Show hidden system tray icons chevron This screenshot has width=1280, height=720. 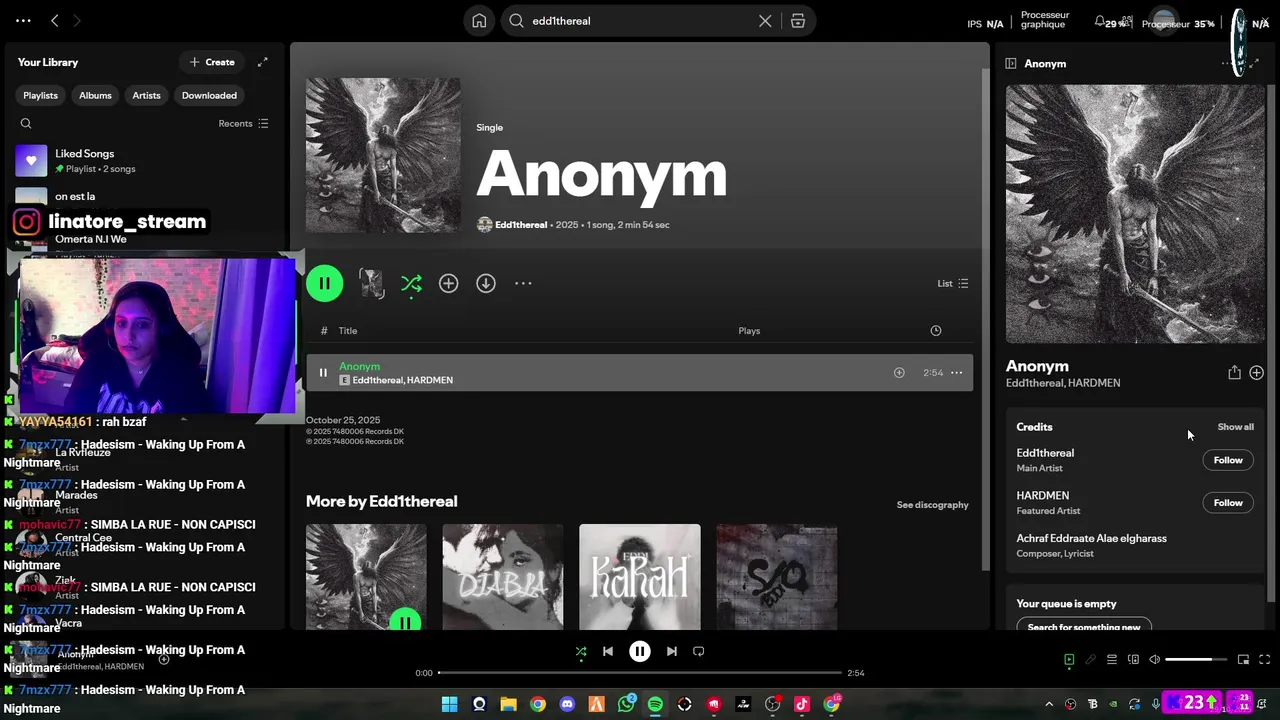click(1049, 704)
